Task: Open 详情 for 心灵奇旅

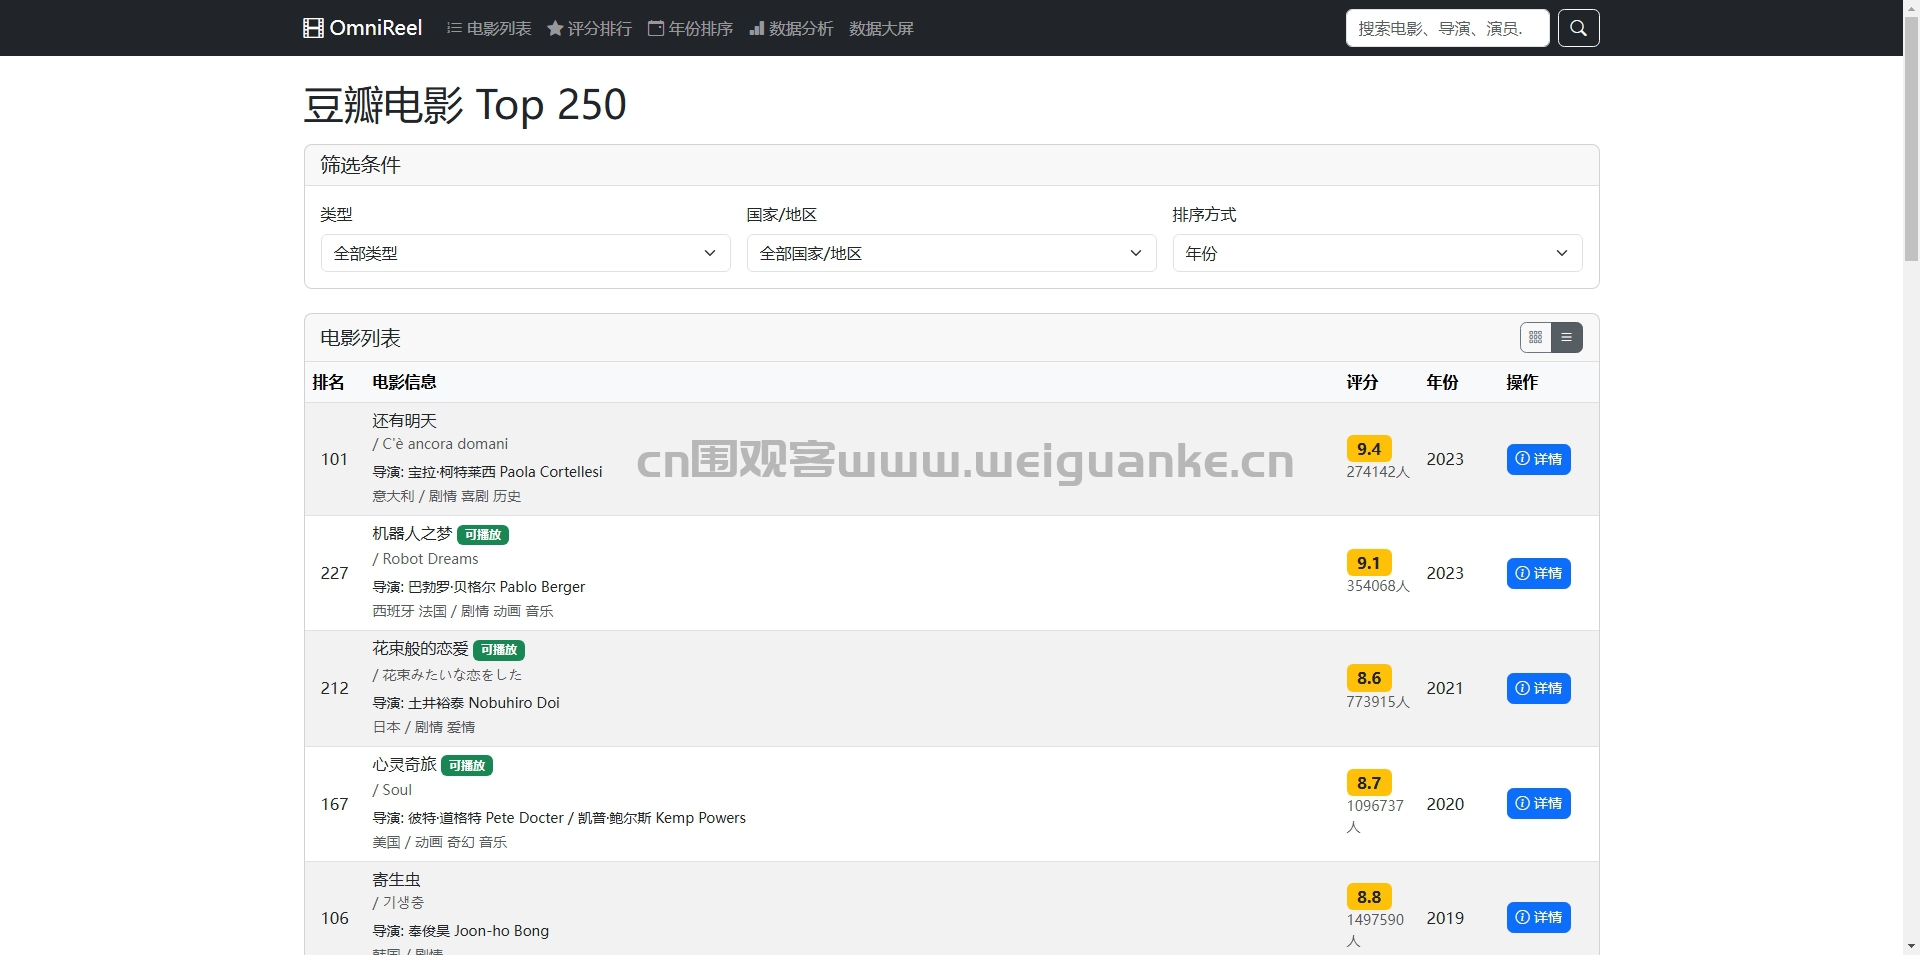Action: pos(1538,803)
